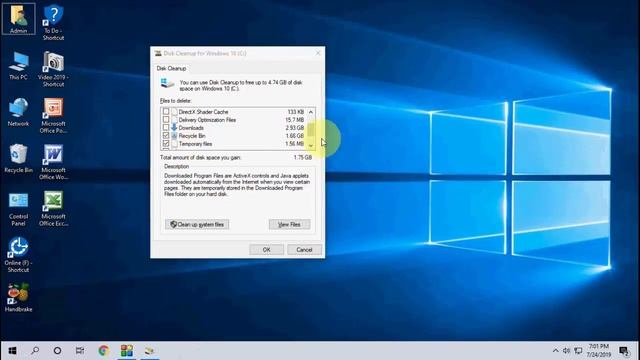Select the Microsoft Office Word shortcut
640x360 pixels.
tap(53, 162)
